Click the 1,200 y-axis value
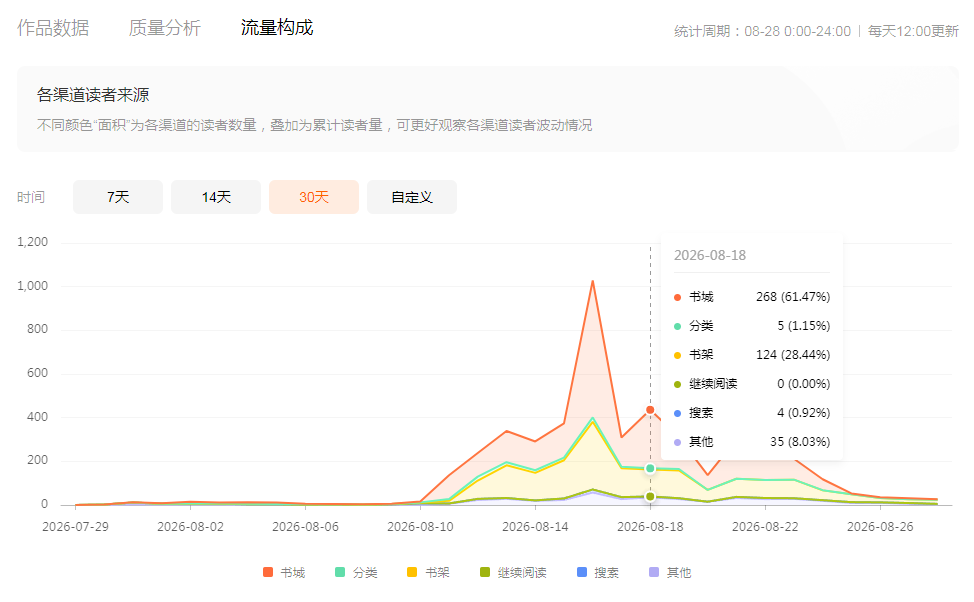This screenshot has width=974, height=602. tap(33, 242)
